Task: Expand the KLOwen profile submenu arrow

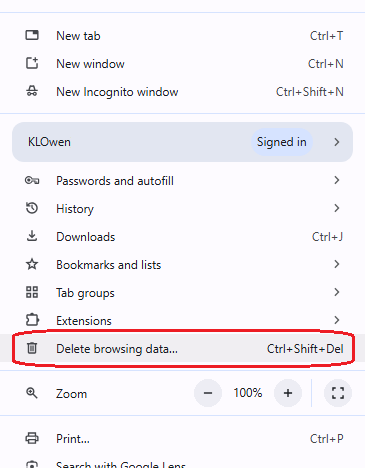Action: pyautogui.click(x=337, y=142)
